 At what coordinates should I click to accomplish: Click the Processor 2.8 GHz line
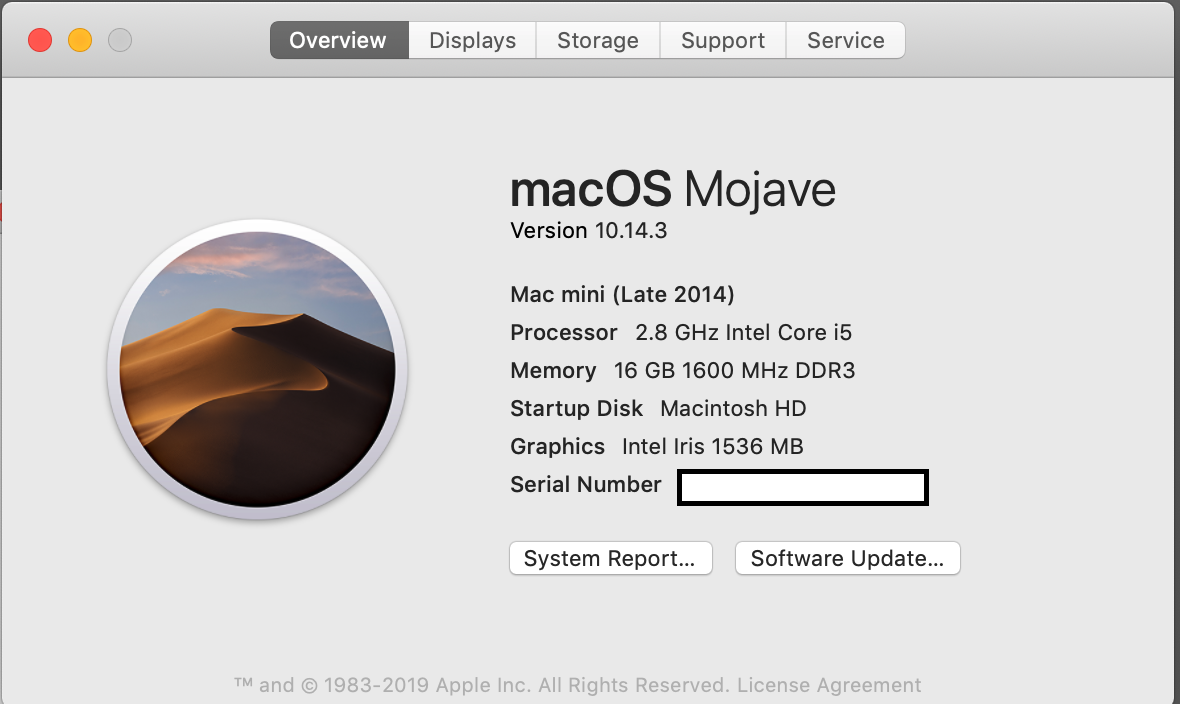coord(681,332)
